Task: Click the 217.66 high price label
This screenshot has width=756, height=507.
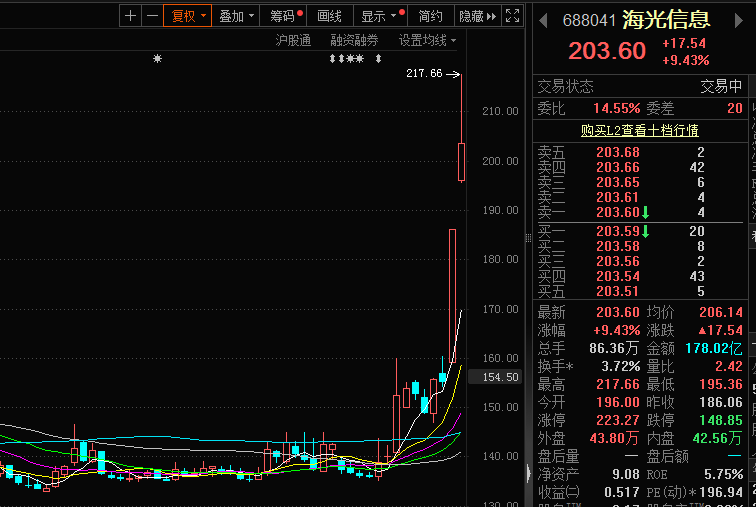Action: coord(424,73)
